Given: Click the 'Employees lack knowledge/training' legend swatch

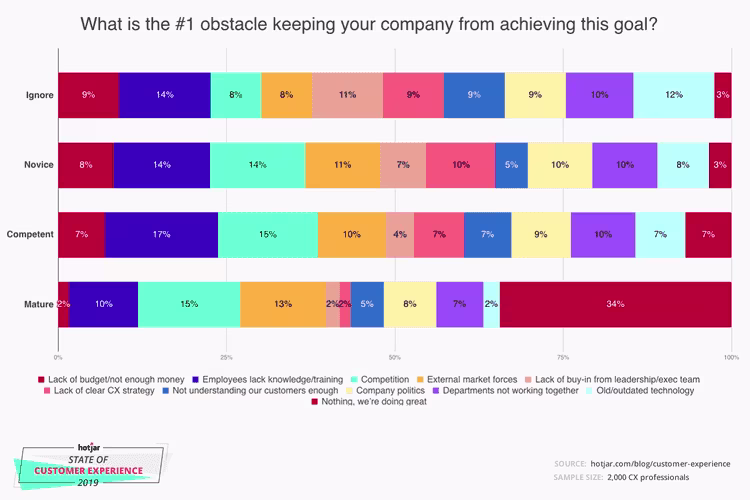Looking at the screenshot, I should (195, 379).
